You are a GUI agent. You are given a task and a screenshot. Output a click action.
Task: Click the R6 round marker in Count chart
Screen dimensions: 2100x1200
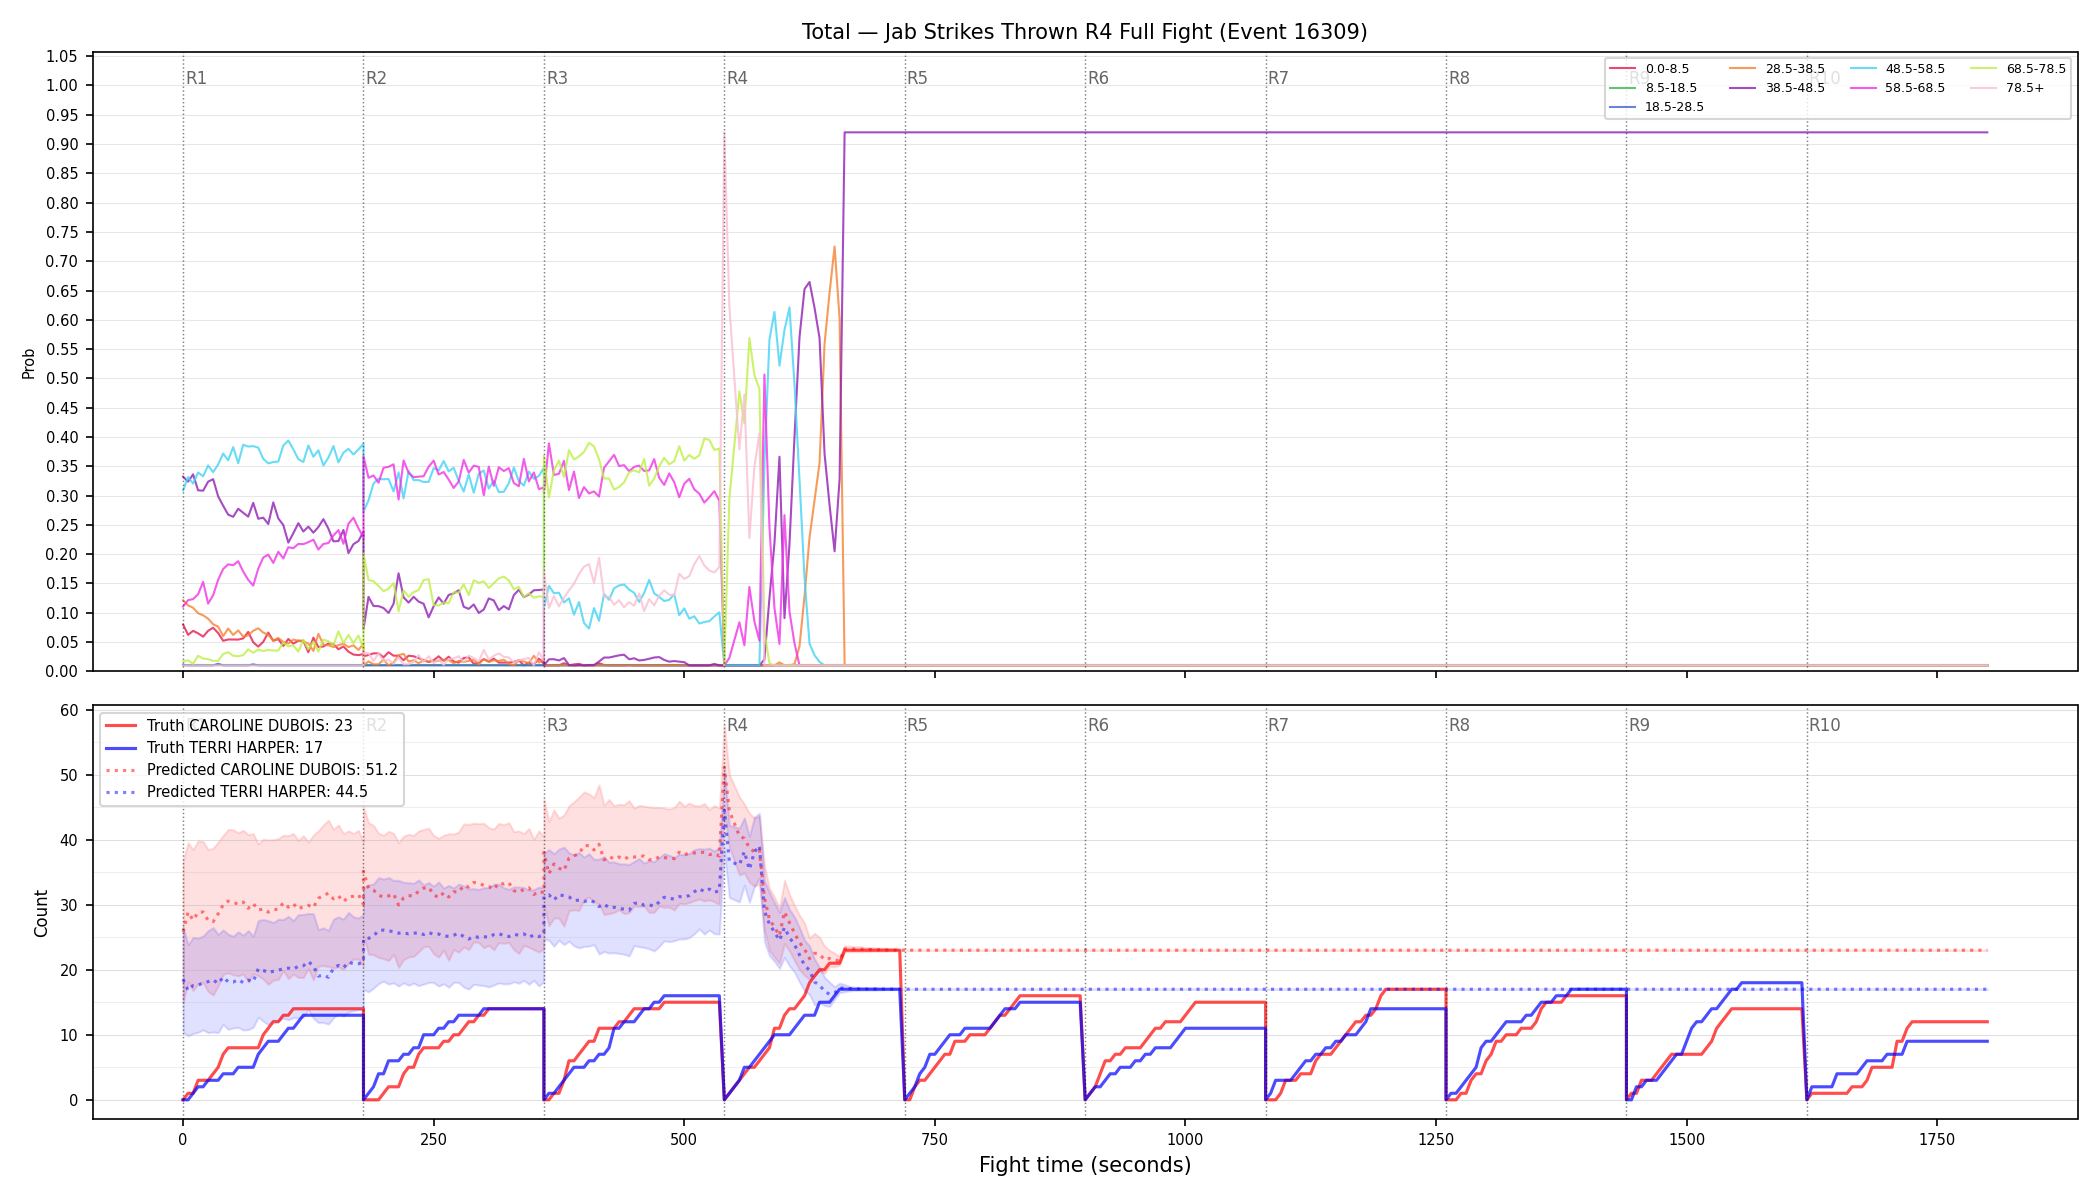[x=1098, y=725]
